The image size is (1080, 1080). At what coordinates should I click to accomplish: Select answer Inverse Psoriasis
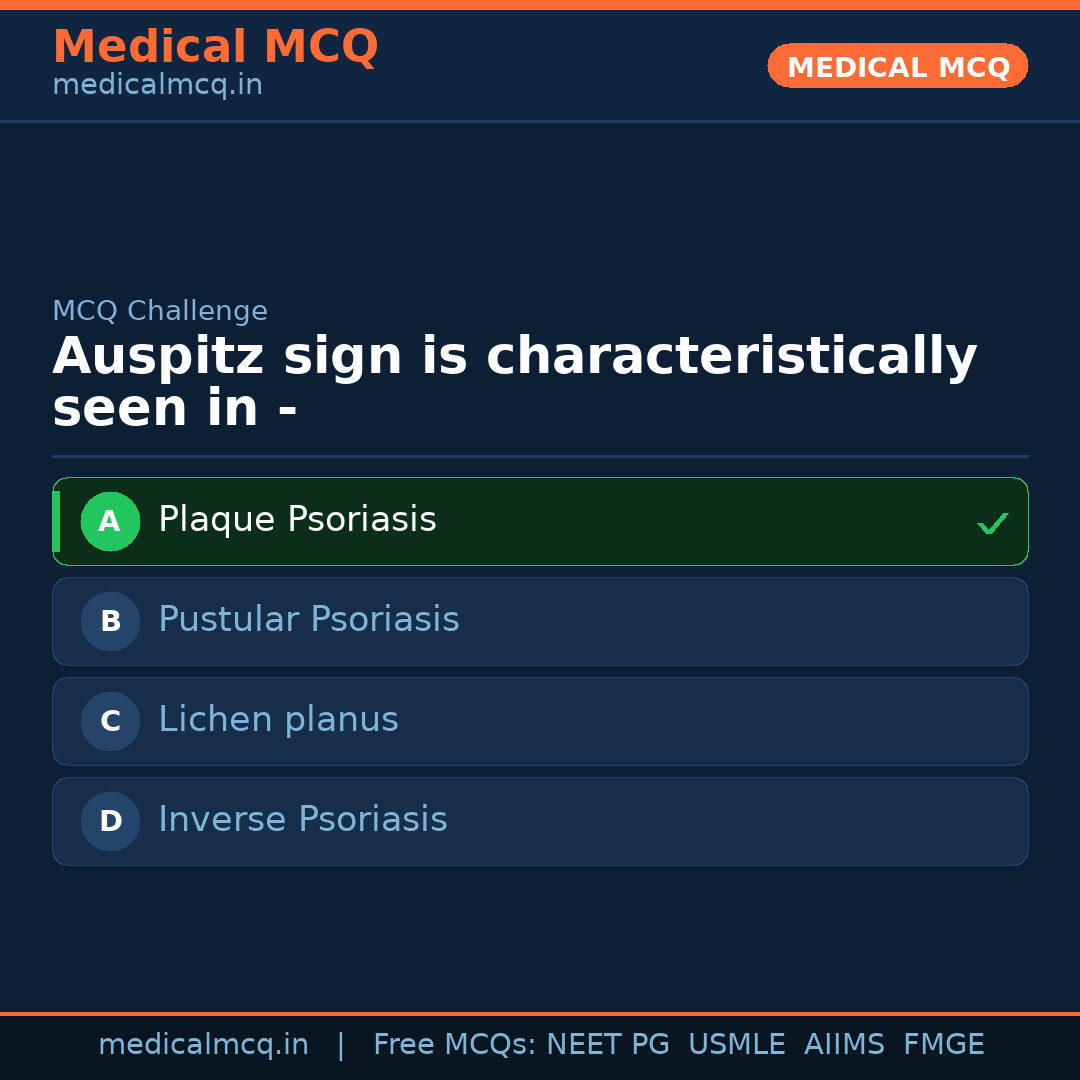(302, 820)
